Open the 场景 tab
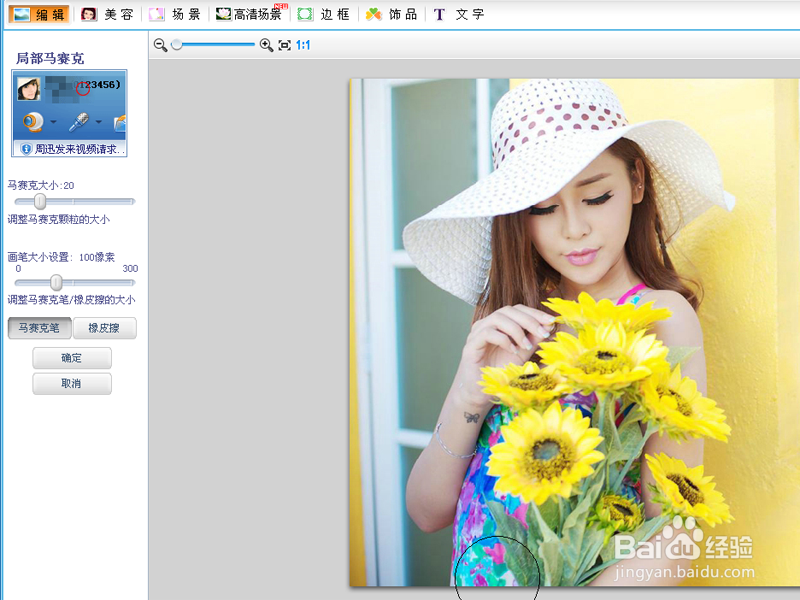The width and height of the screenshot is (800, 600). pos(174,14)
